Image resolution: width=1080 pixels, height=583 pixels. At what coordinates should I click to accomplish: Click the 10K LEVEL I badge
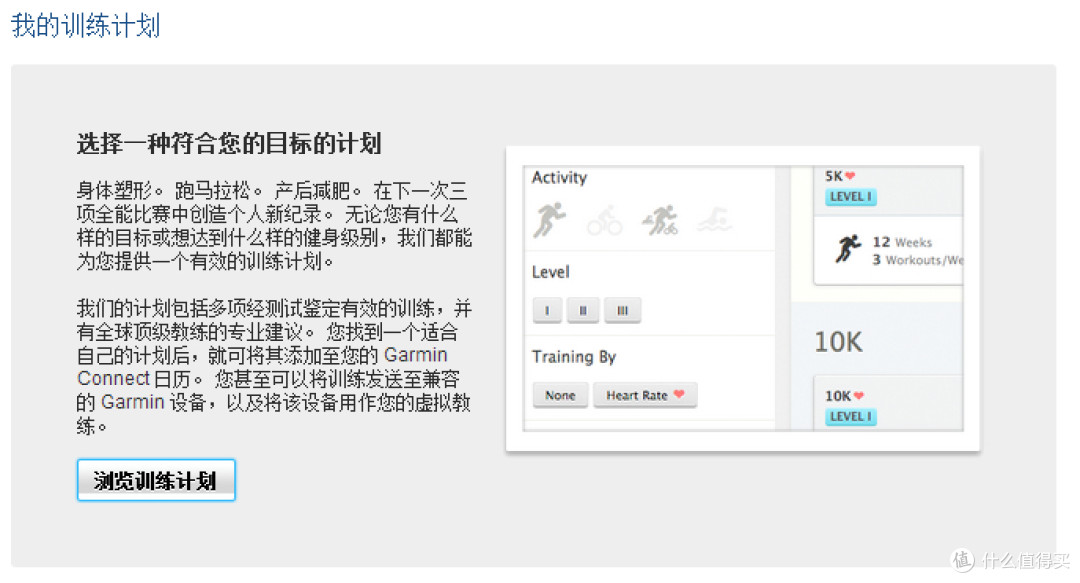tap(851, 417)
